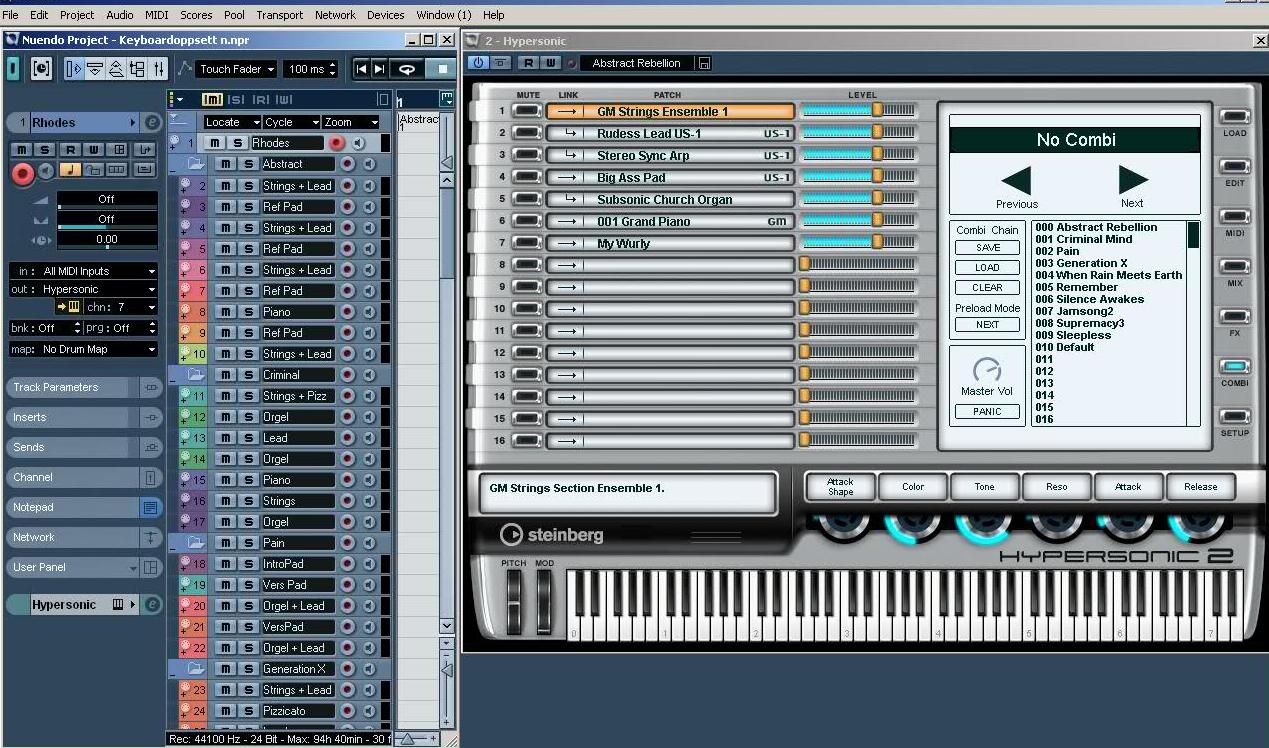This screenshot has width=1269, height=748.
Task: Click the Combi Chain LOAD button
Action: (987, 268)
